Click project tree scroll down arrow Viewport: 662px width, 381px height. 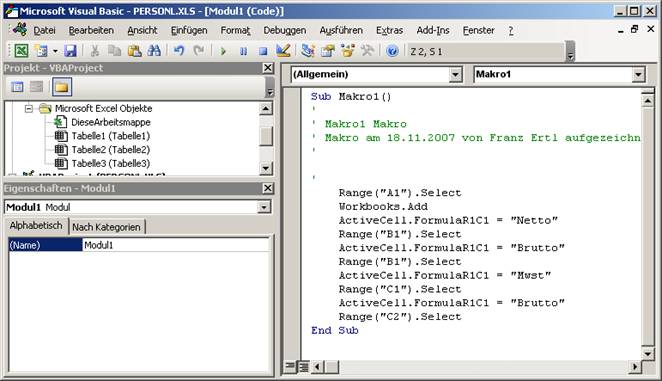coord(266,169)
